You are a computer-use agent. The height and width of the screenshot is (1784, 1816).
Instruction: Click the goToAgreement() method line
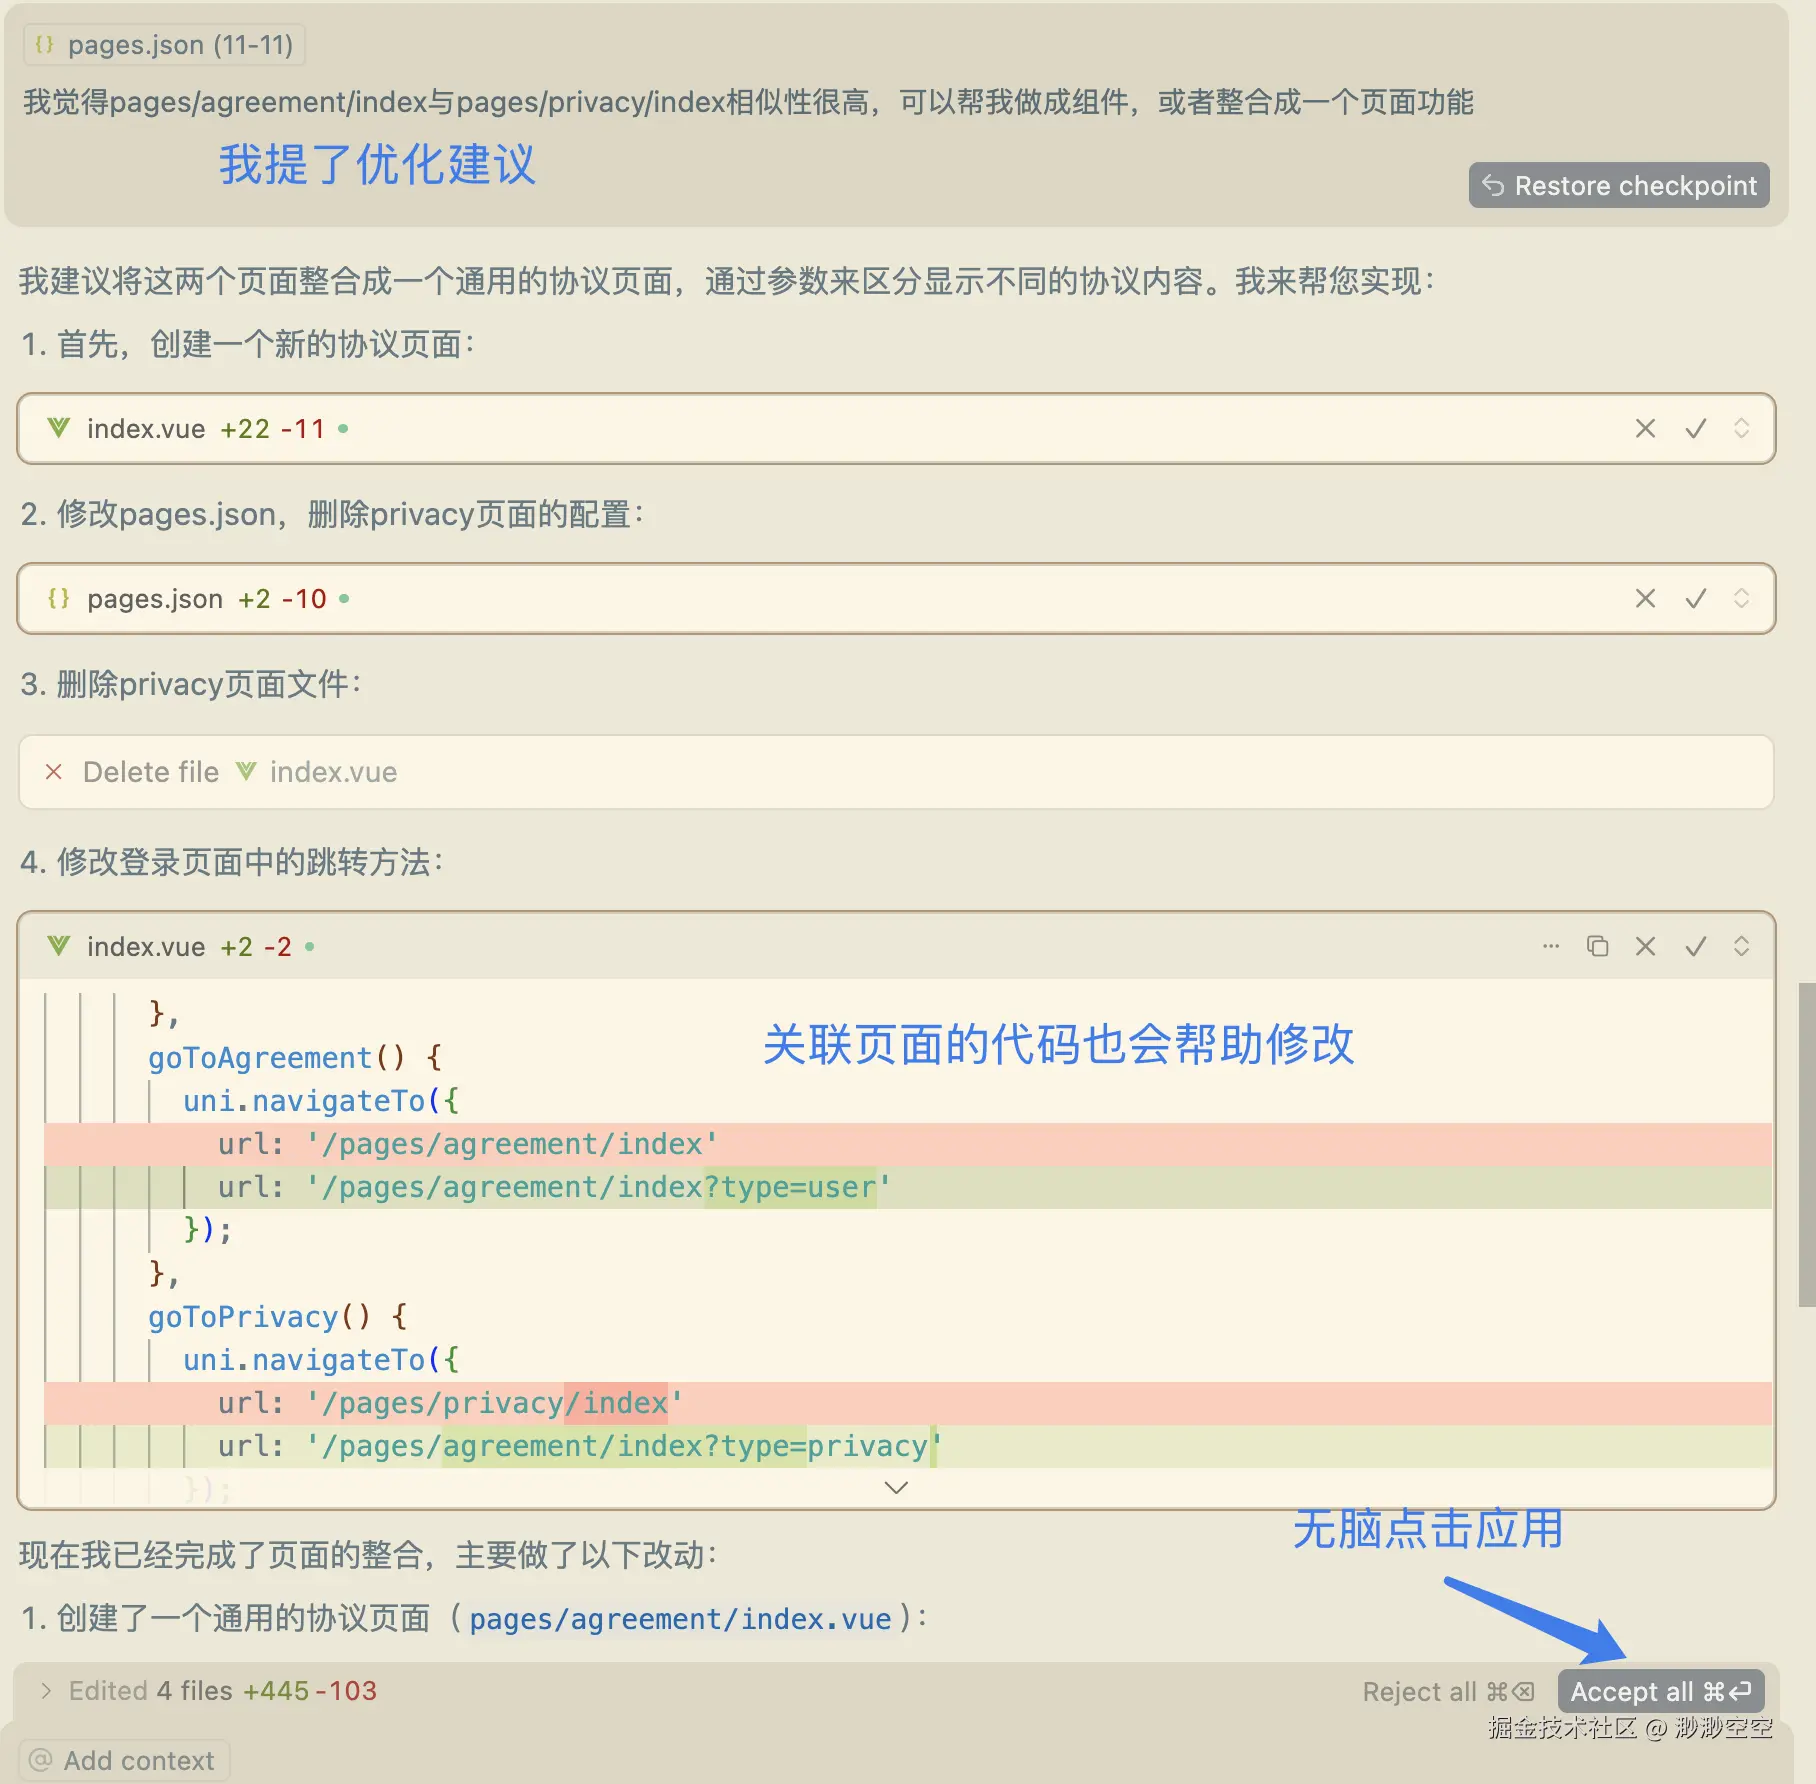296,1058
